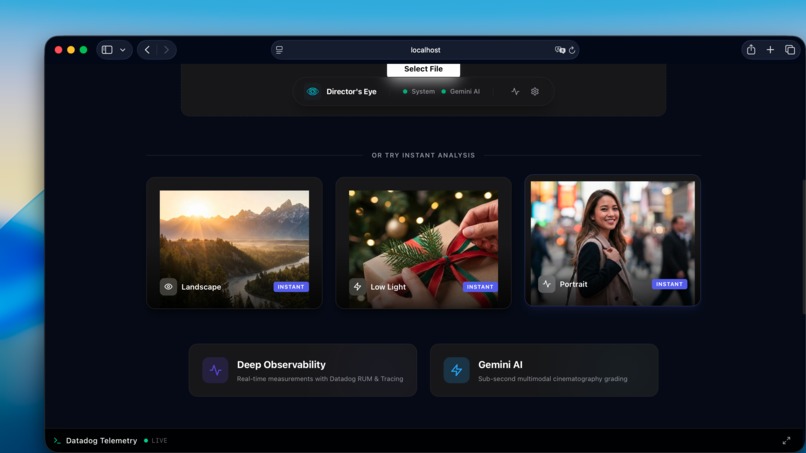This screenshot has width=806, height=453.
Task: Click the localhost address bar
Action: click(x=425, y=50)
